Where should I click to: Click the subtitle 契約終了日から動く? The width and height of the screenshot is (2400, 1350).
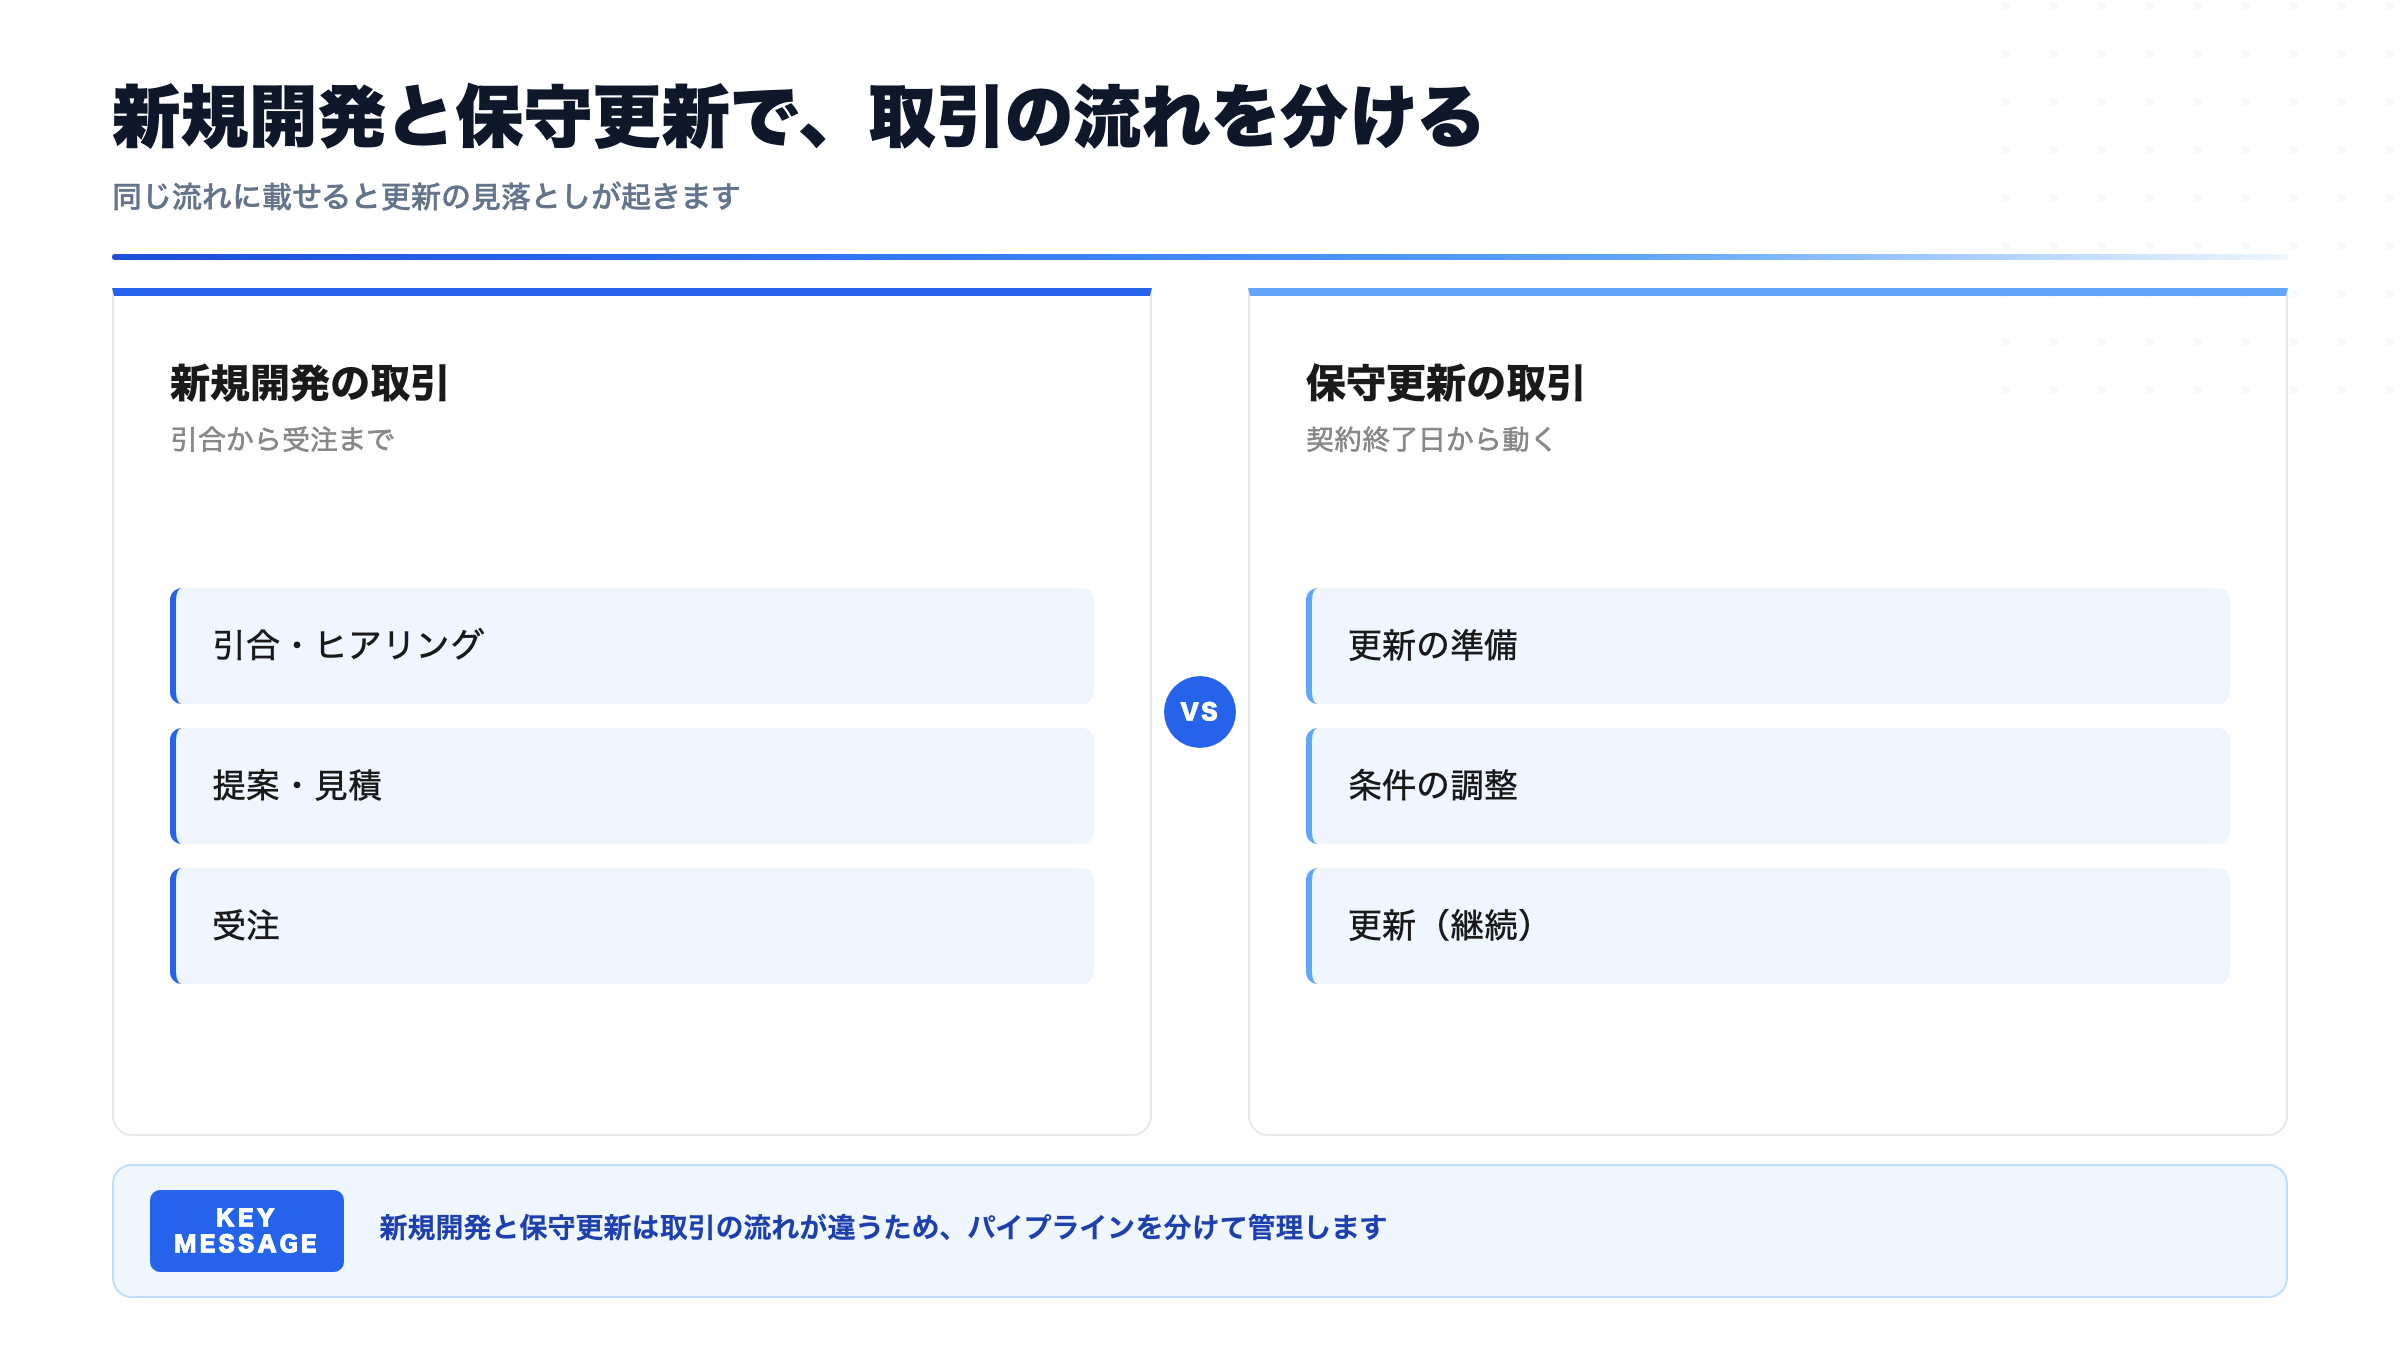(x=1431, y=439)
